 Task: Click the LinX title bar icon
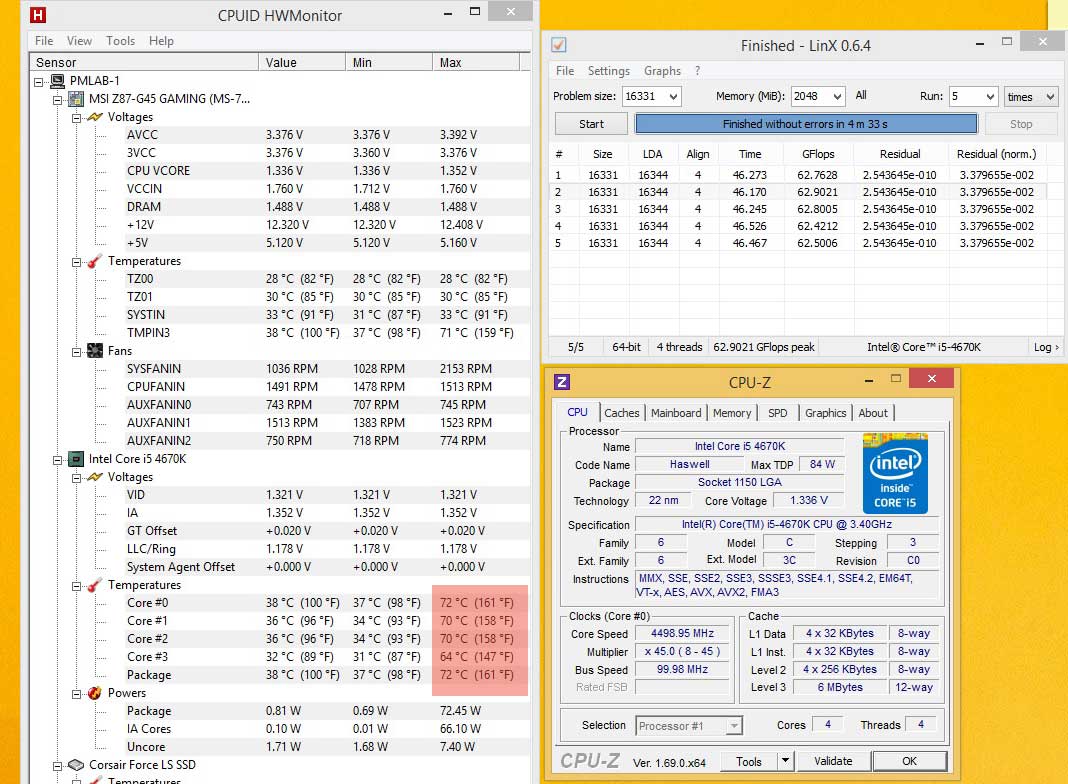[559, 45]
